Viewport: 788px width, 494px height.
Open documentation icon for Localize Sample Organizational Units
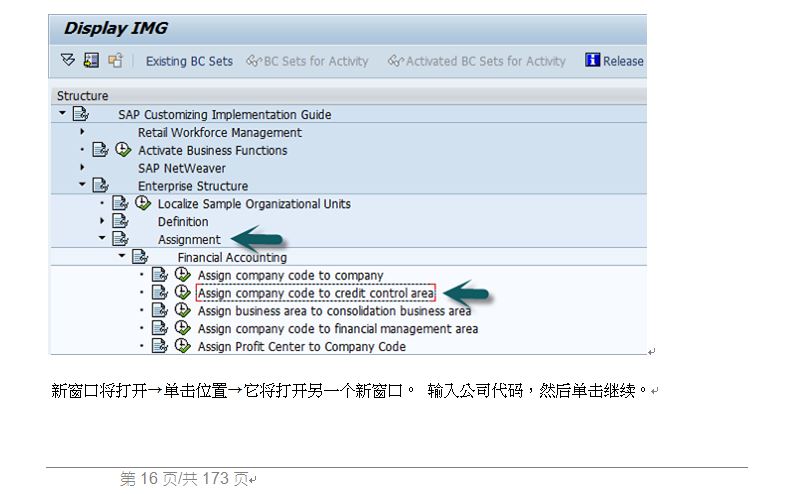(120, 203)
